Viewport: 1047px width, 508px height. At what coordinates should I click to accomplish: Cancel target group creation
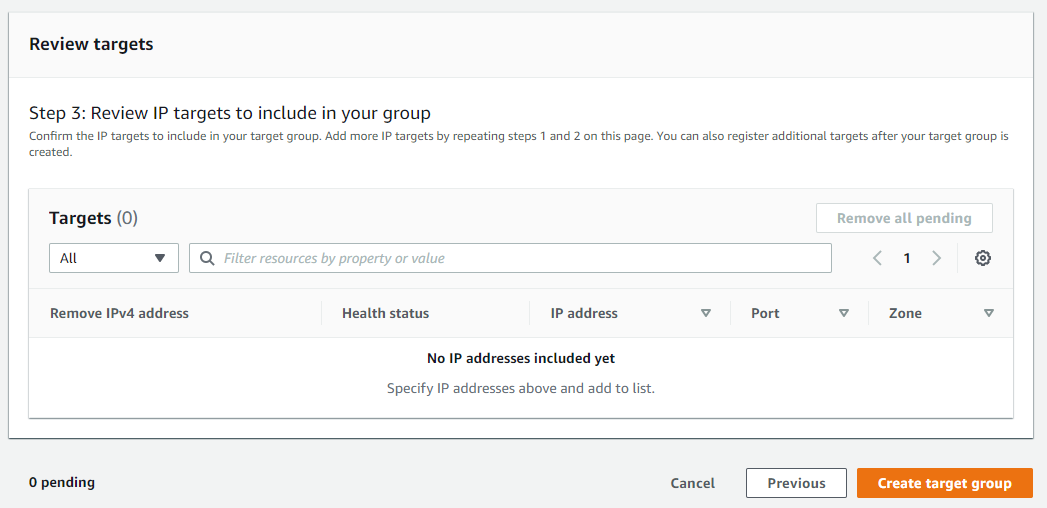pos(693,483)
